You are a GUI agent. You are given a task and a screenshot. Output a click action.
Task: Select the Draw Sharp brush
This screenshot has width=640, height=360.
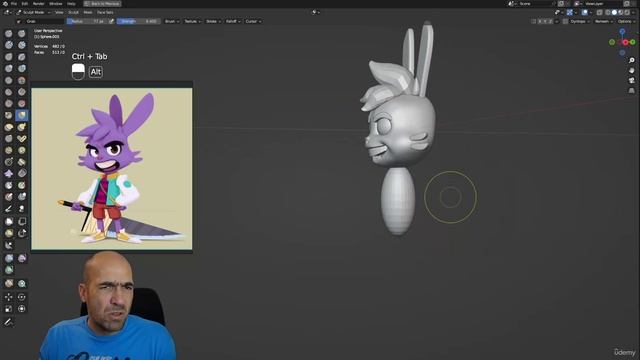pos(22,33)
